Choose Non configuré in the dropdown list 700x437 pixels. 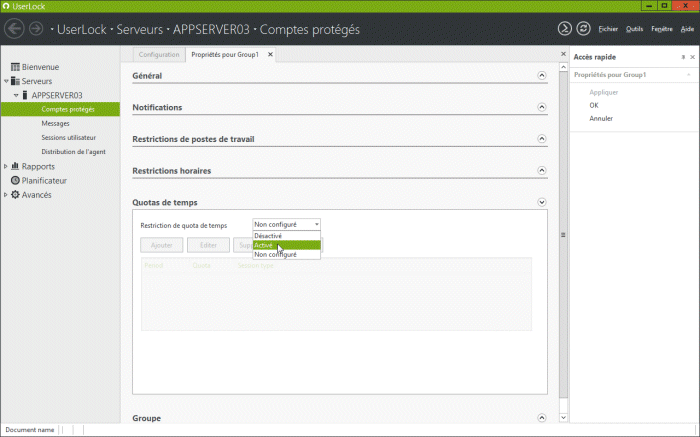coord(286,254)
